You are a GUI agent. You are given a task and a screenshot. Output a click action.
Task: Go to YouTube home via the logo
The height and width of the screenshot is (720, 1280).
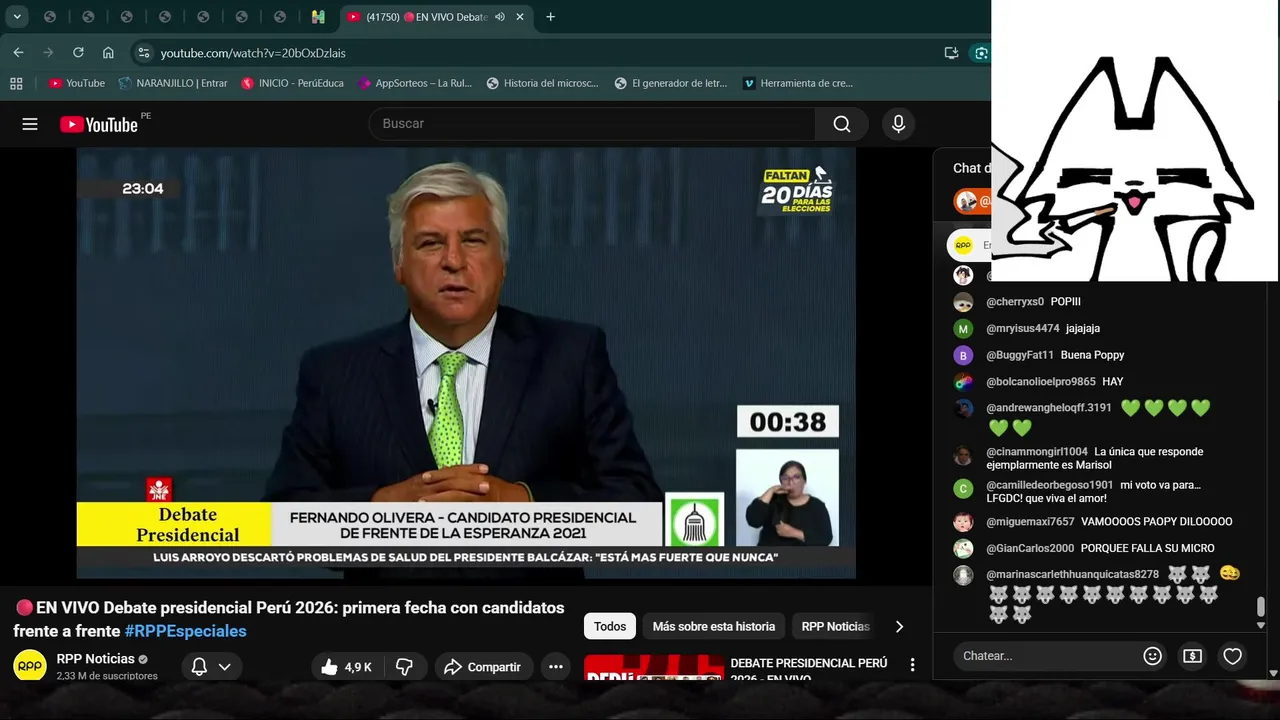[x=99, y=124]
